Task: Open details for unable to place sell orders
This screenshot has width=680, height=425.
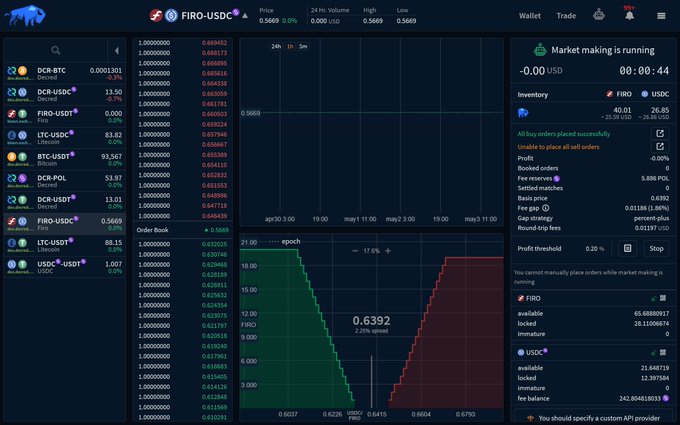Action: 660,147
